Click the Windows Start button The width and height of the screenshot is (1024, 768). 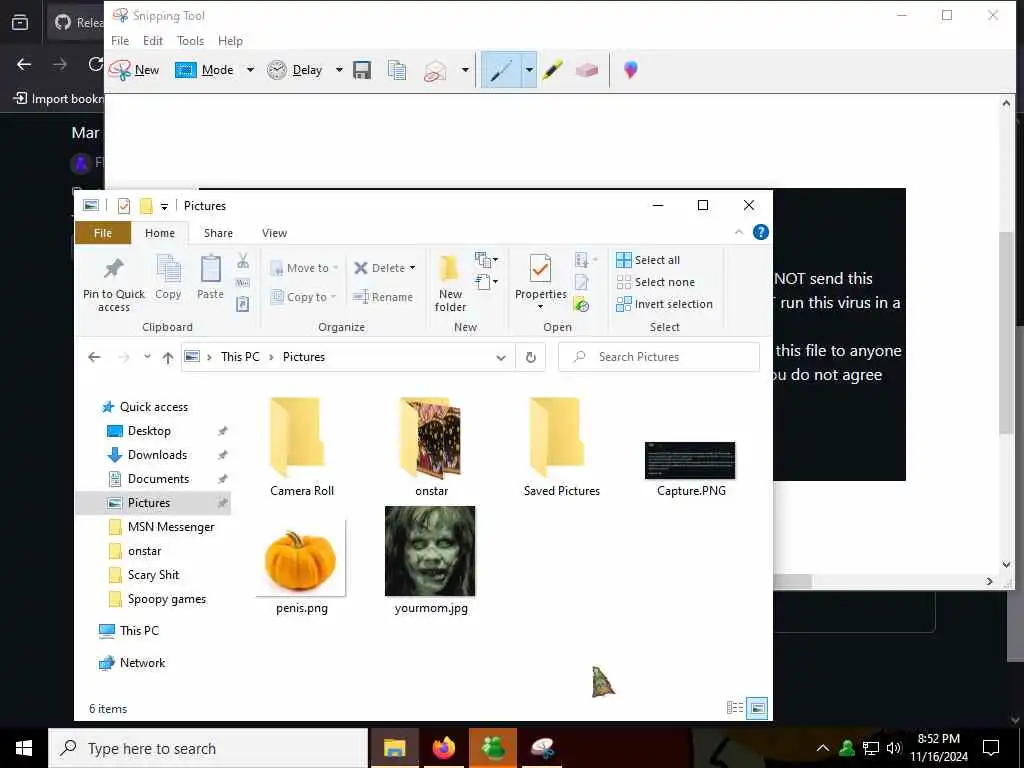[x=24, y=748]
